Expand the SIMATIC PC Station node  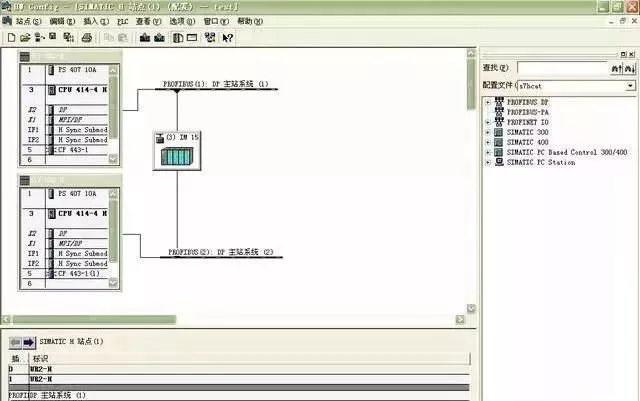487,162
